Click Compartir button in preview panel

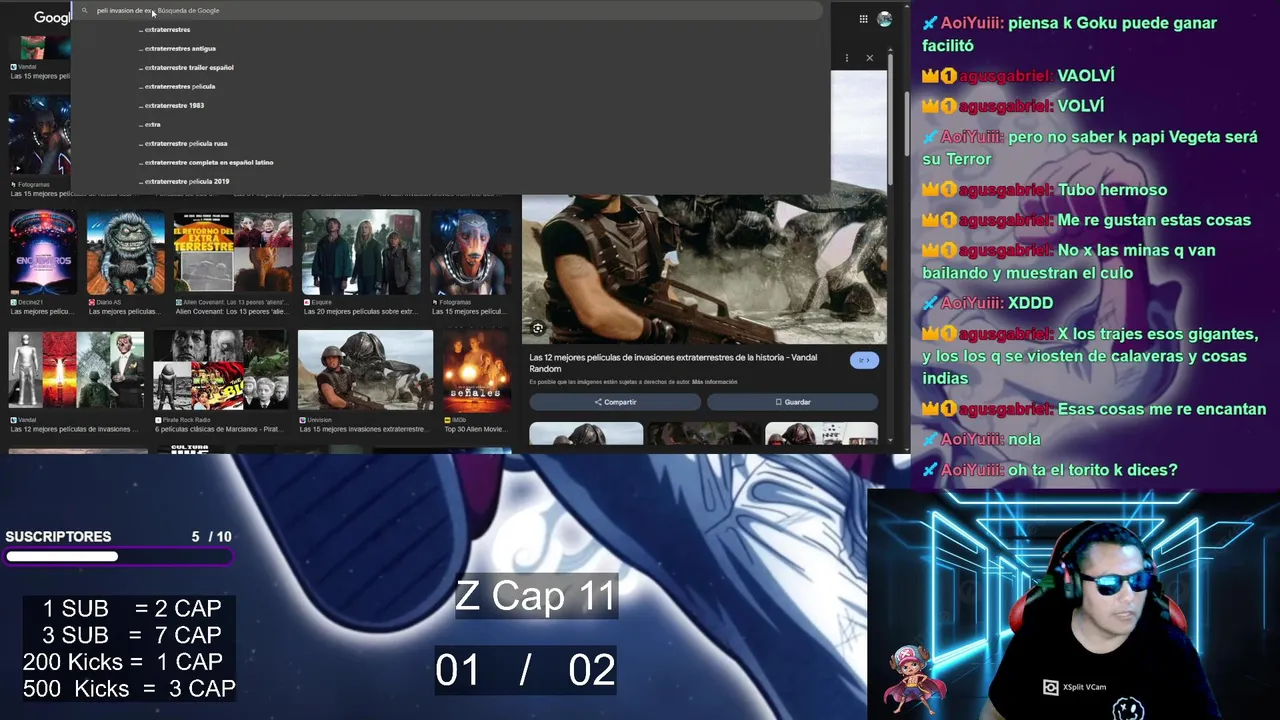(x=615, y=402)
